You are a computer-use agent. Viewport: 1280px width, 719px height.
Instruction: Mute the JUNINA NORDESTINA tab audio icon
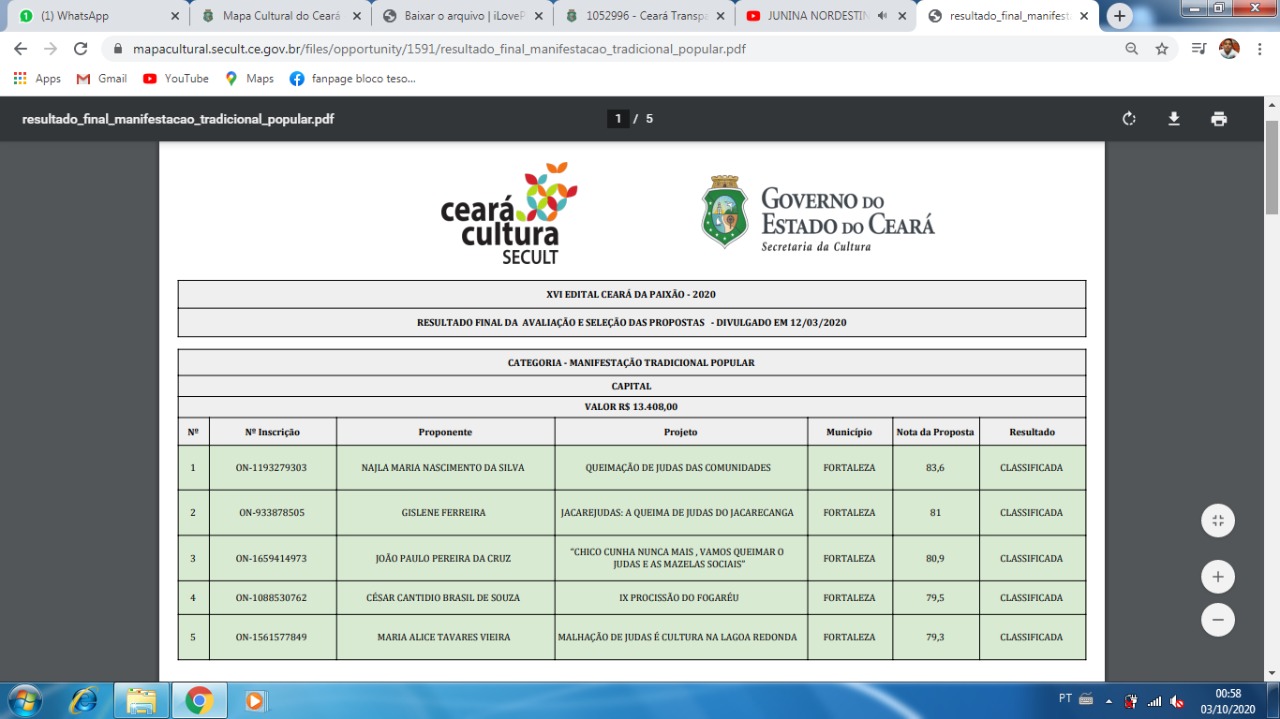click(x=884, y=16)
